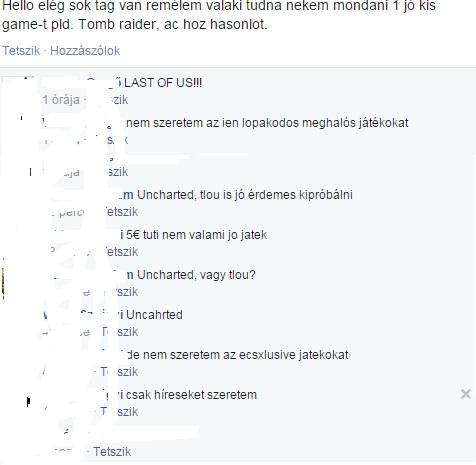
Task: Click the "LAST OF US!!!" comment text
Action: point(163,83)
